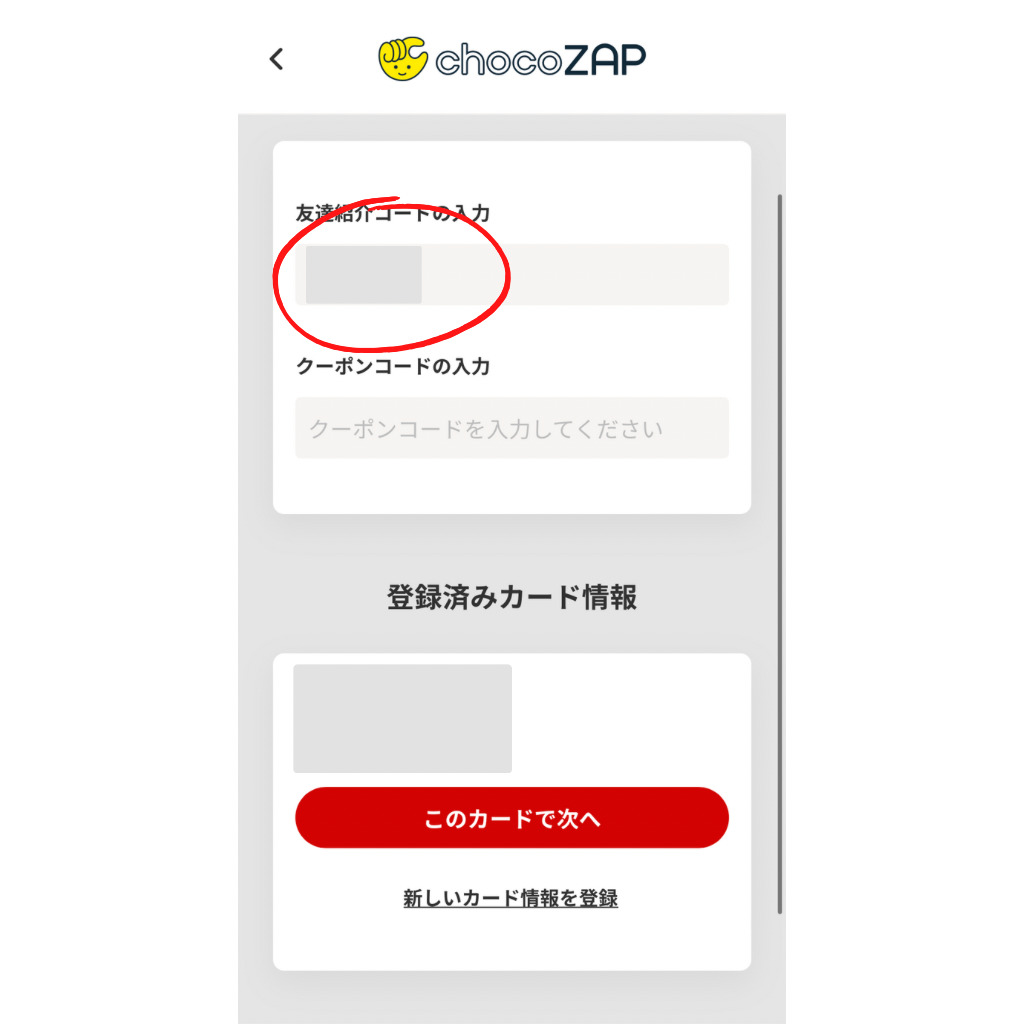Image resolution: width=1024 pixels, height=1024 pixels.
Task: Click blank space under the new-card link
Action: [x=512, y=939]
